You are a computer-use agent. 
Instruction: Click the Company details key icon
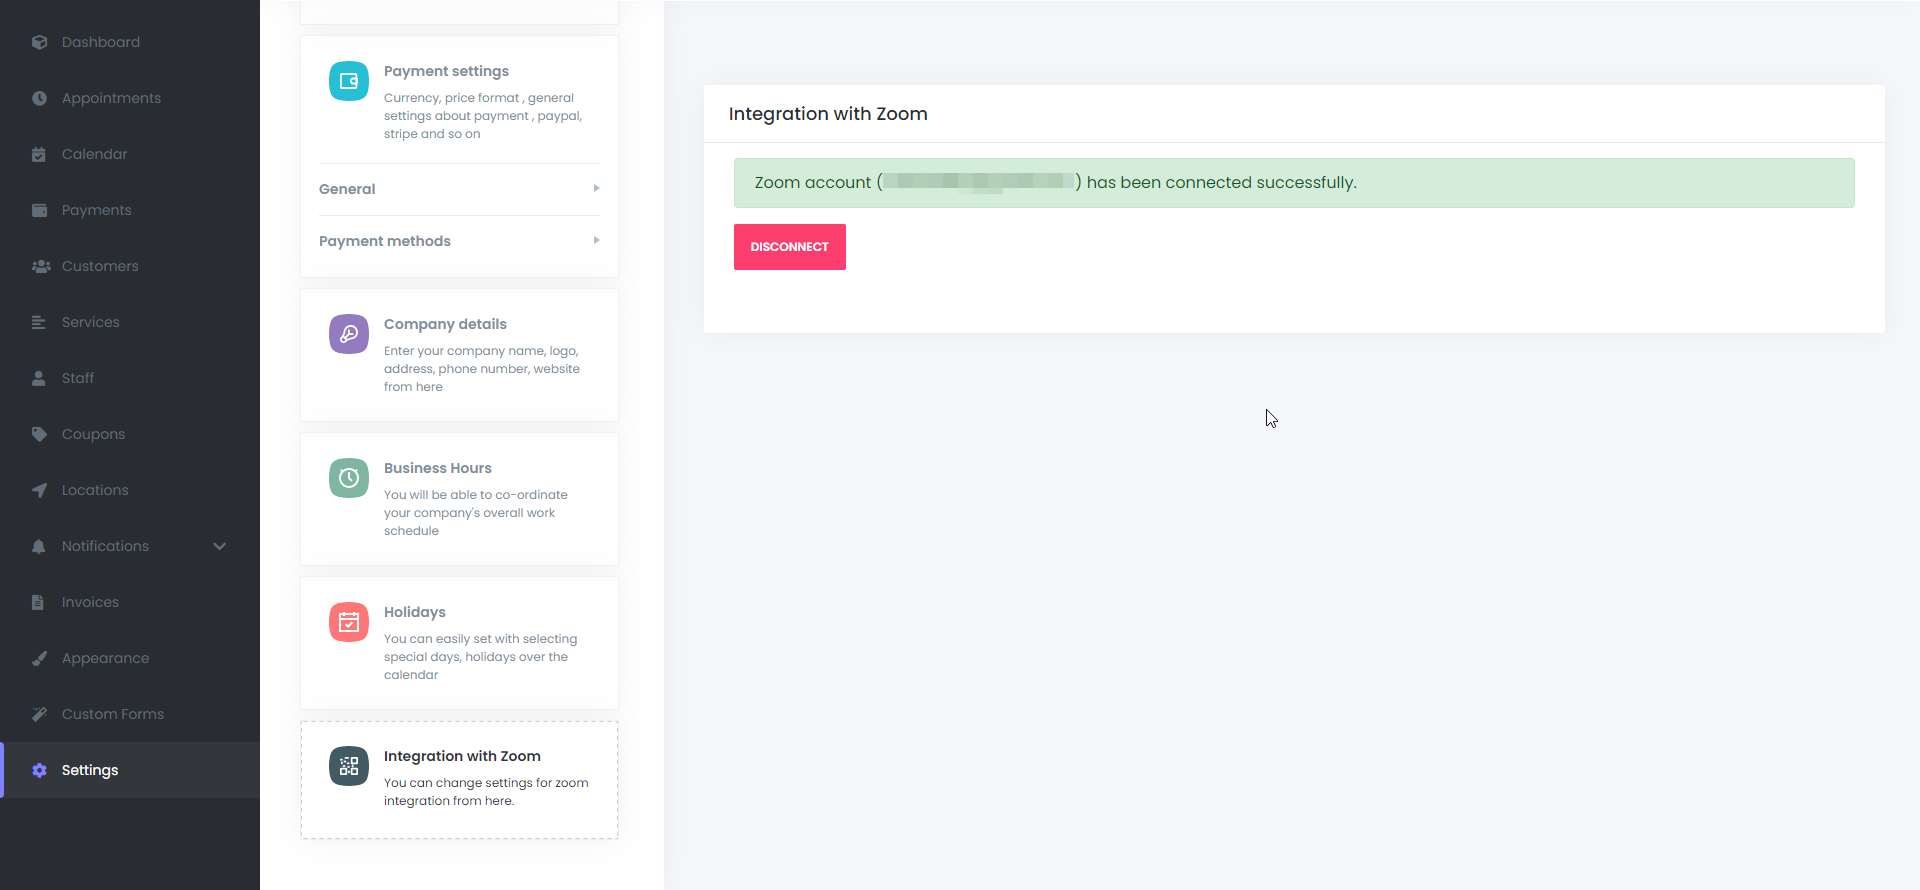coord(349,334)
